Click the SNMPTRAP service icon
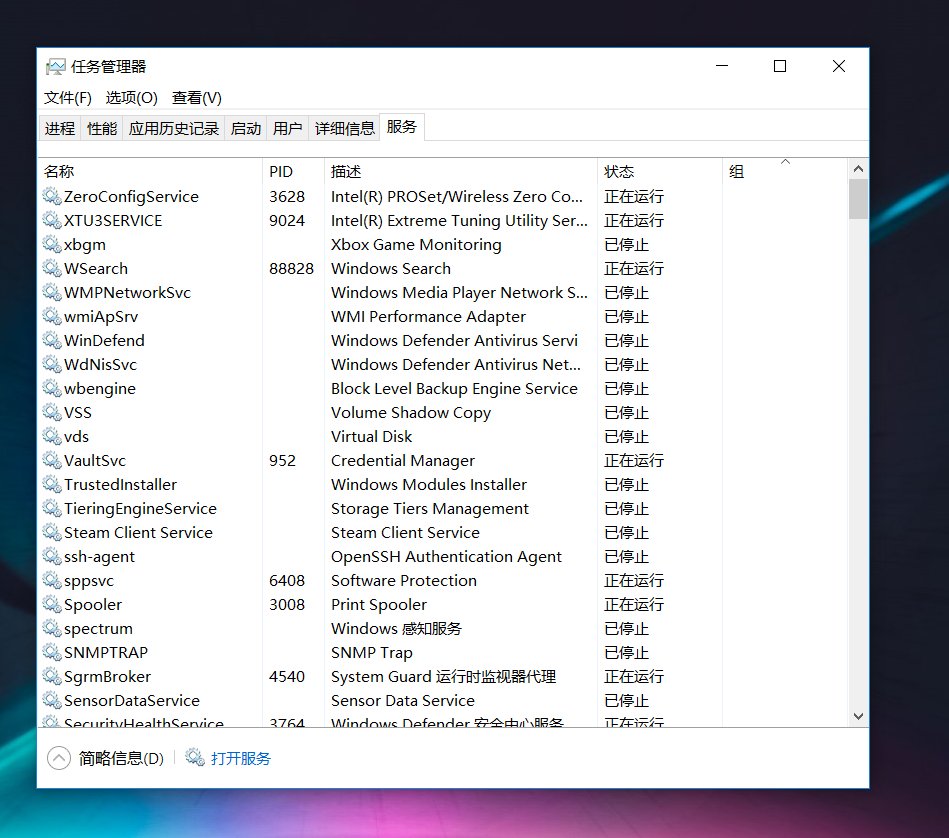Viewport: 949px width, 838px height. 52,652
